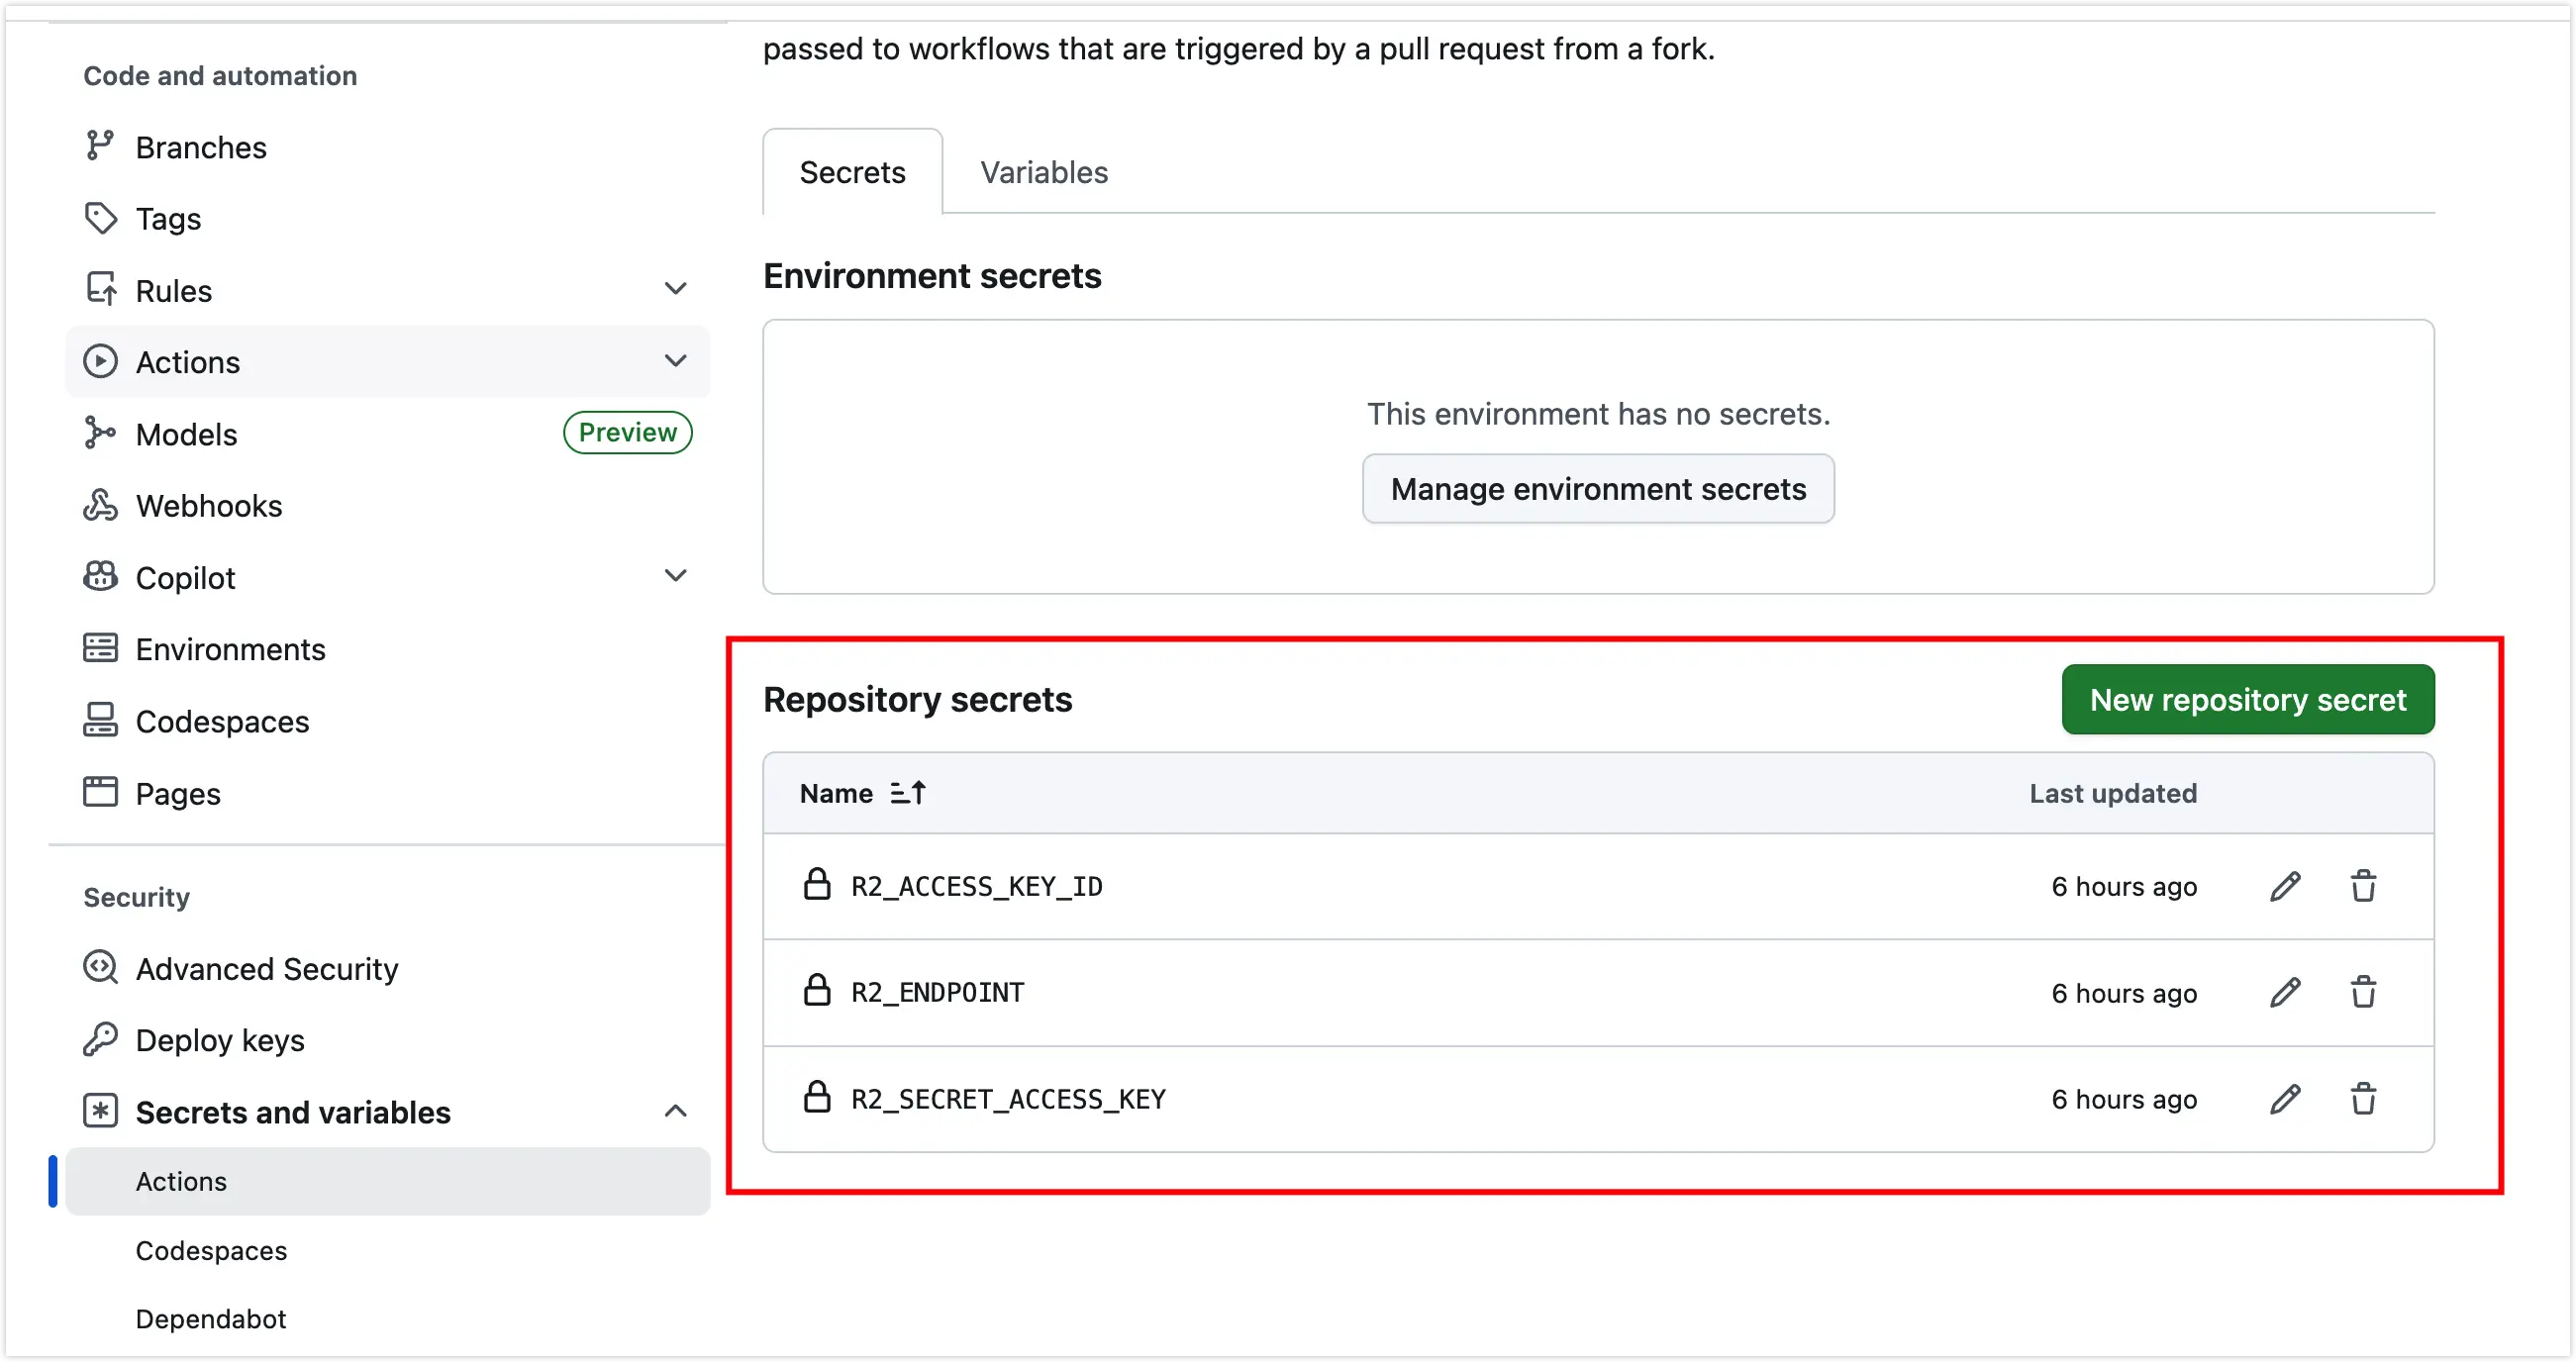The image size is (2576, 1362).
Task: Click the Webhooks icon in sidebar
Action: click(100, 506)
